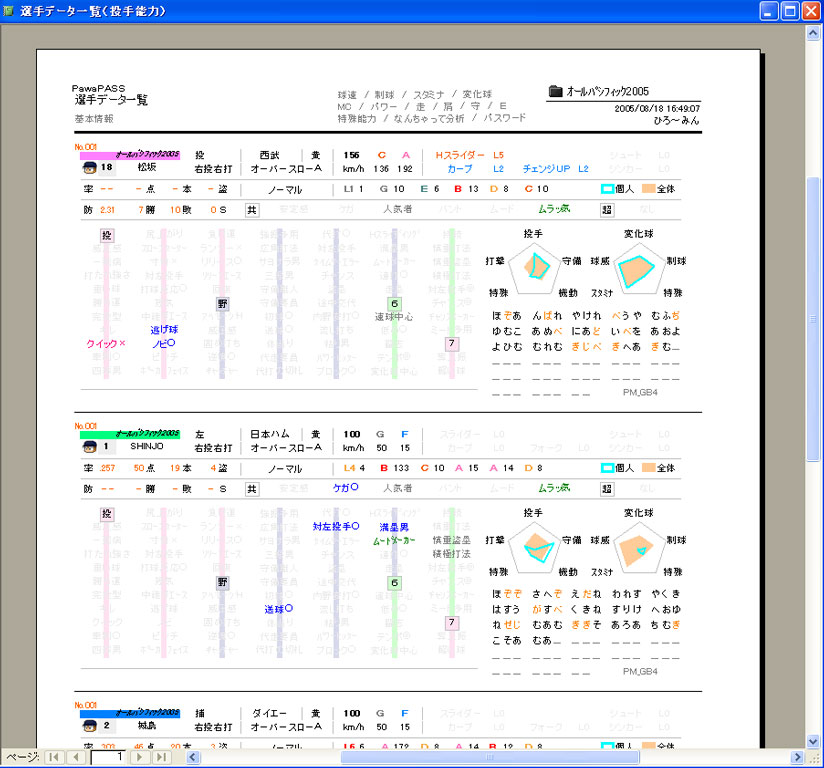Click the 共 box in 松坂's row
The image size is (824, 768).
(x=252, y=210)
